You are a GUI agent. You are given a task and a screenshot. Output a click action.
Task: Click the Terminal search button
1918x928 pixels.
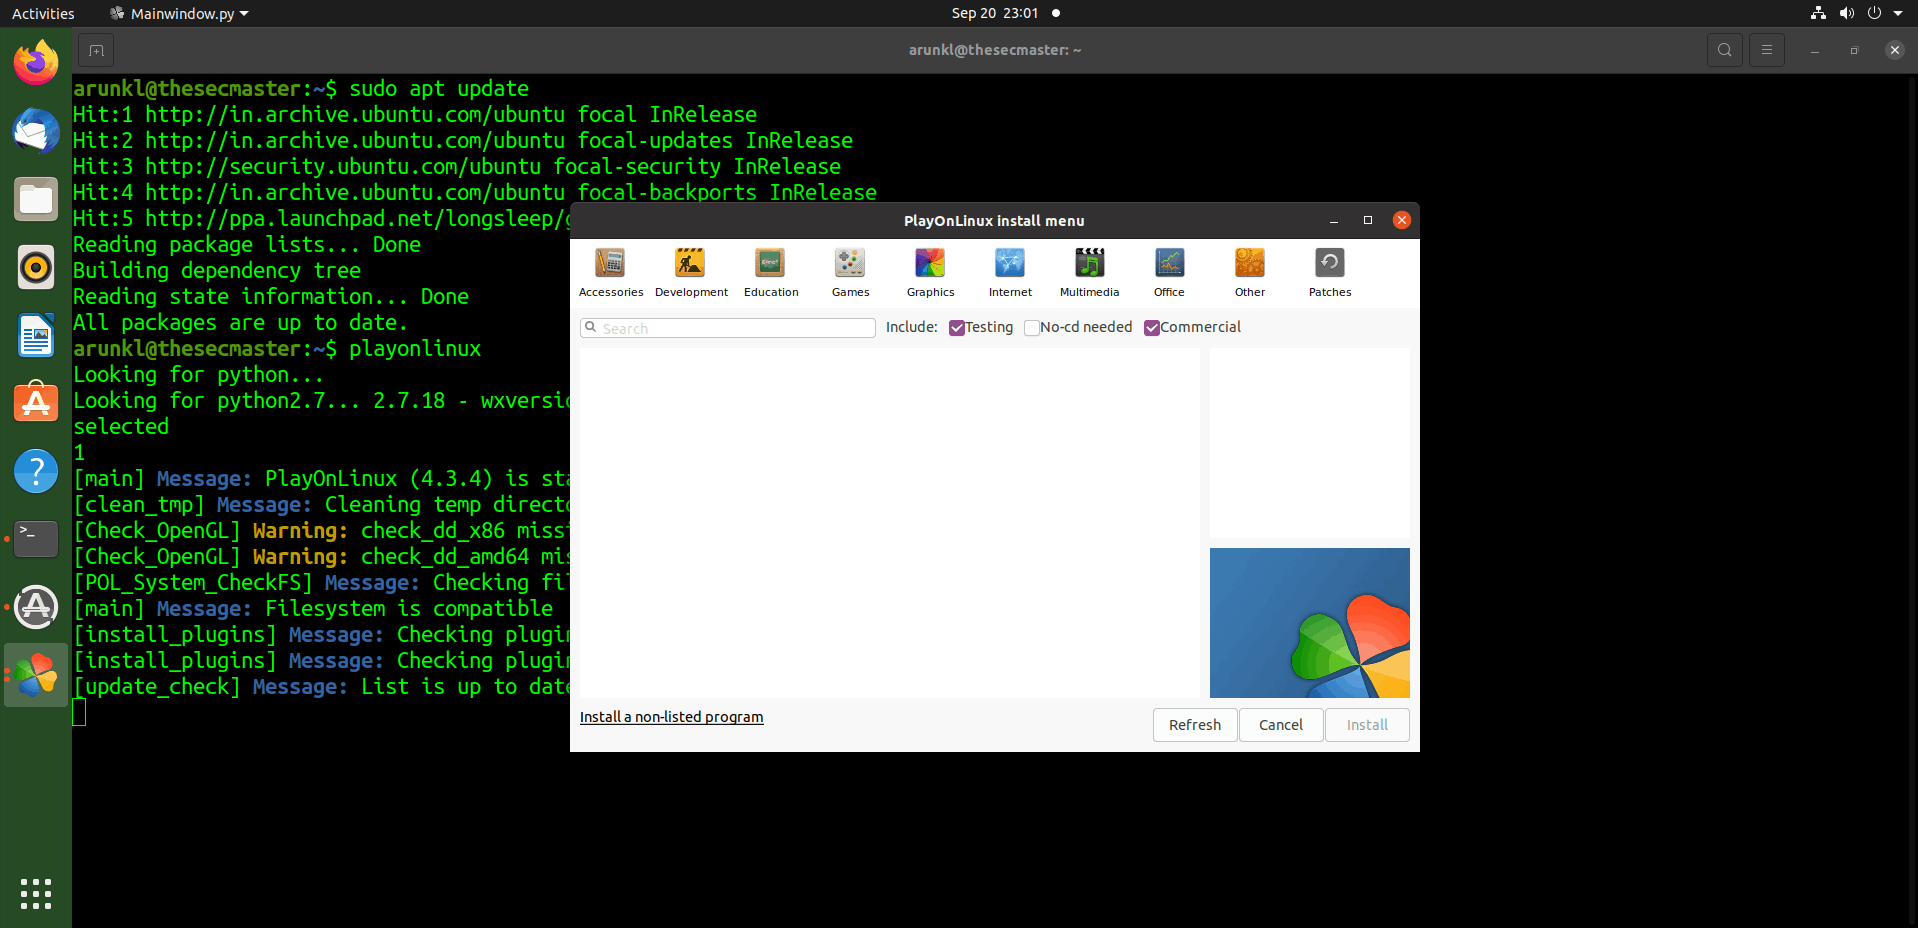coord(1724,50)
